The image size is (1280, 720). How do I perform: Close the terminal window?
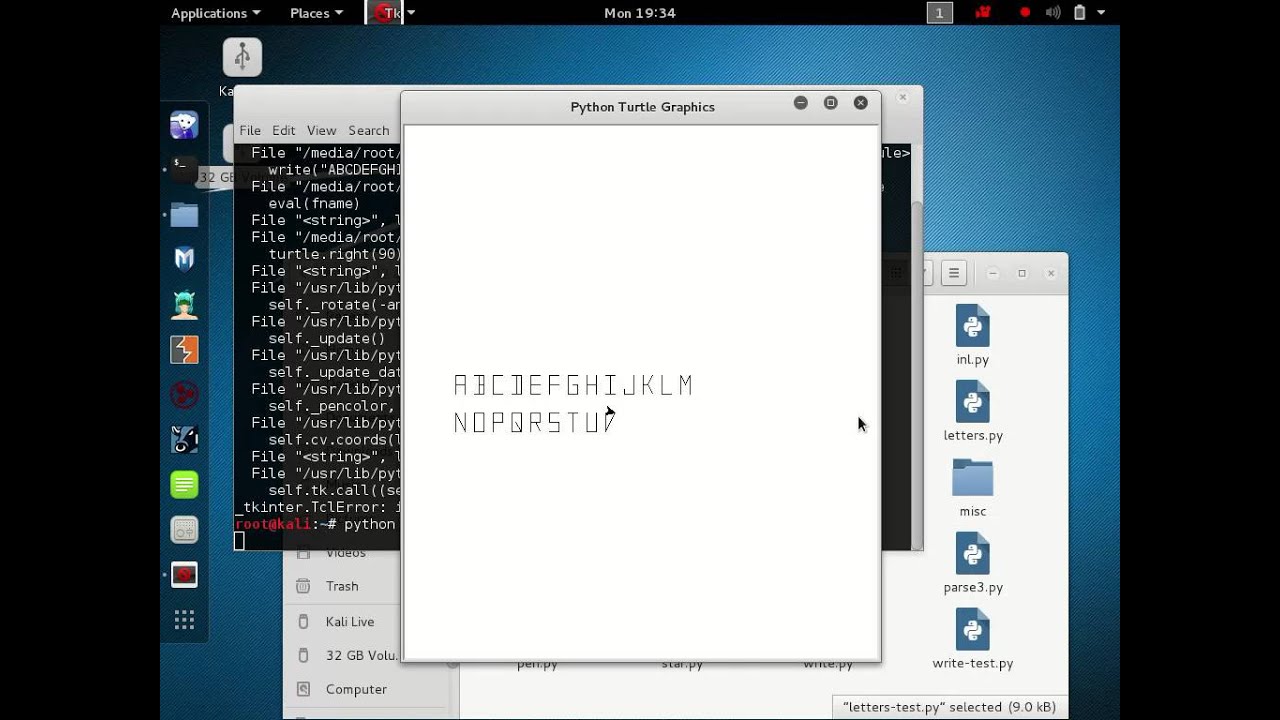(903, 97)
